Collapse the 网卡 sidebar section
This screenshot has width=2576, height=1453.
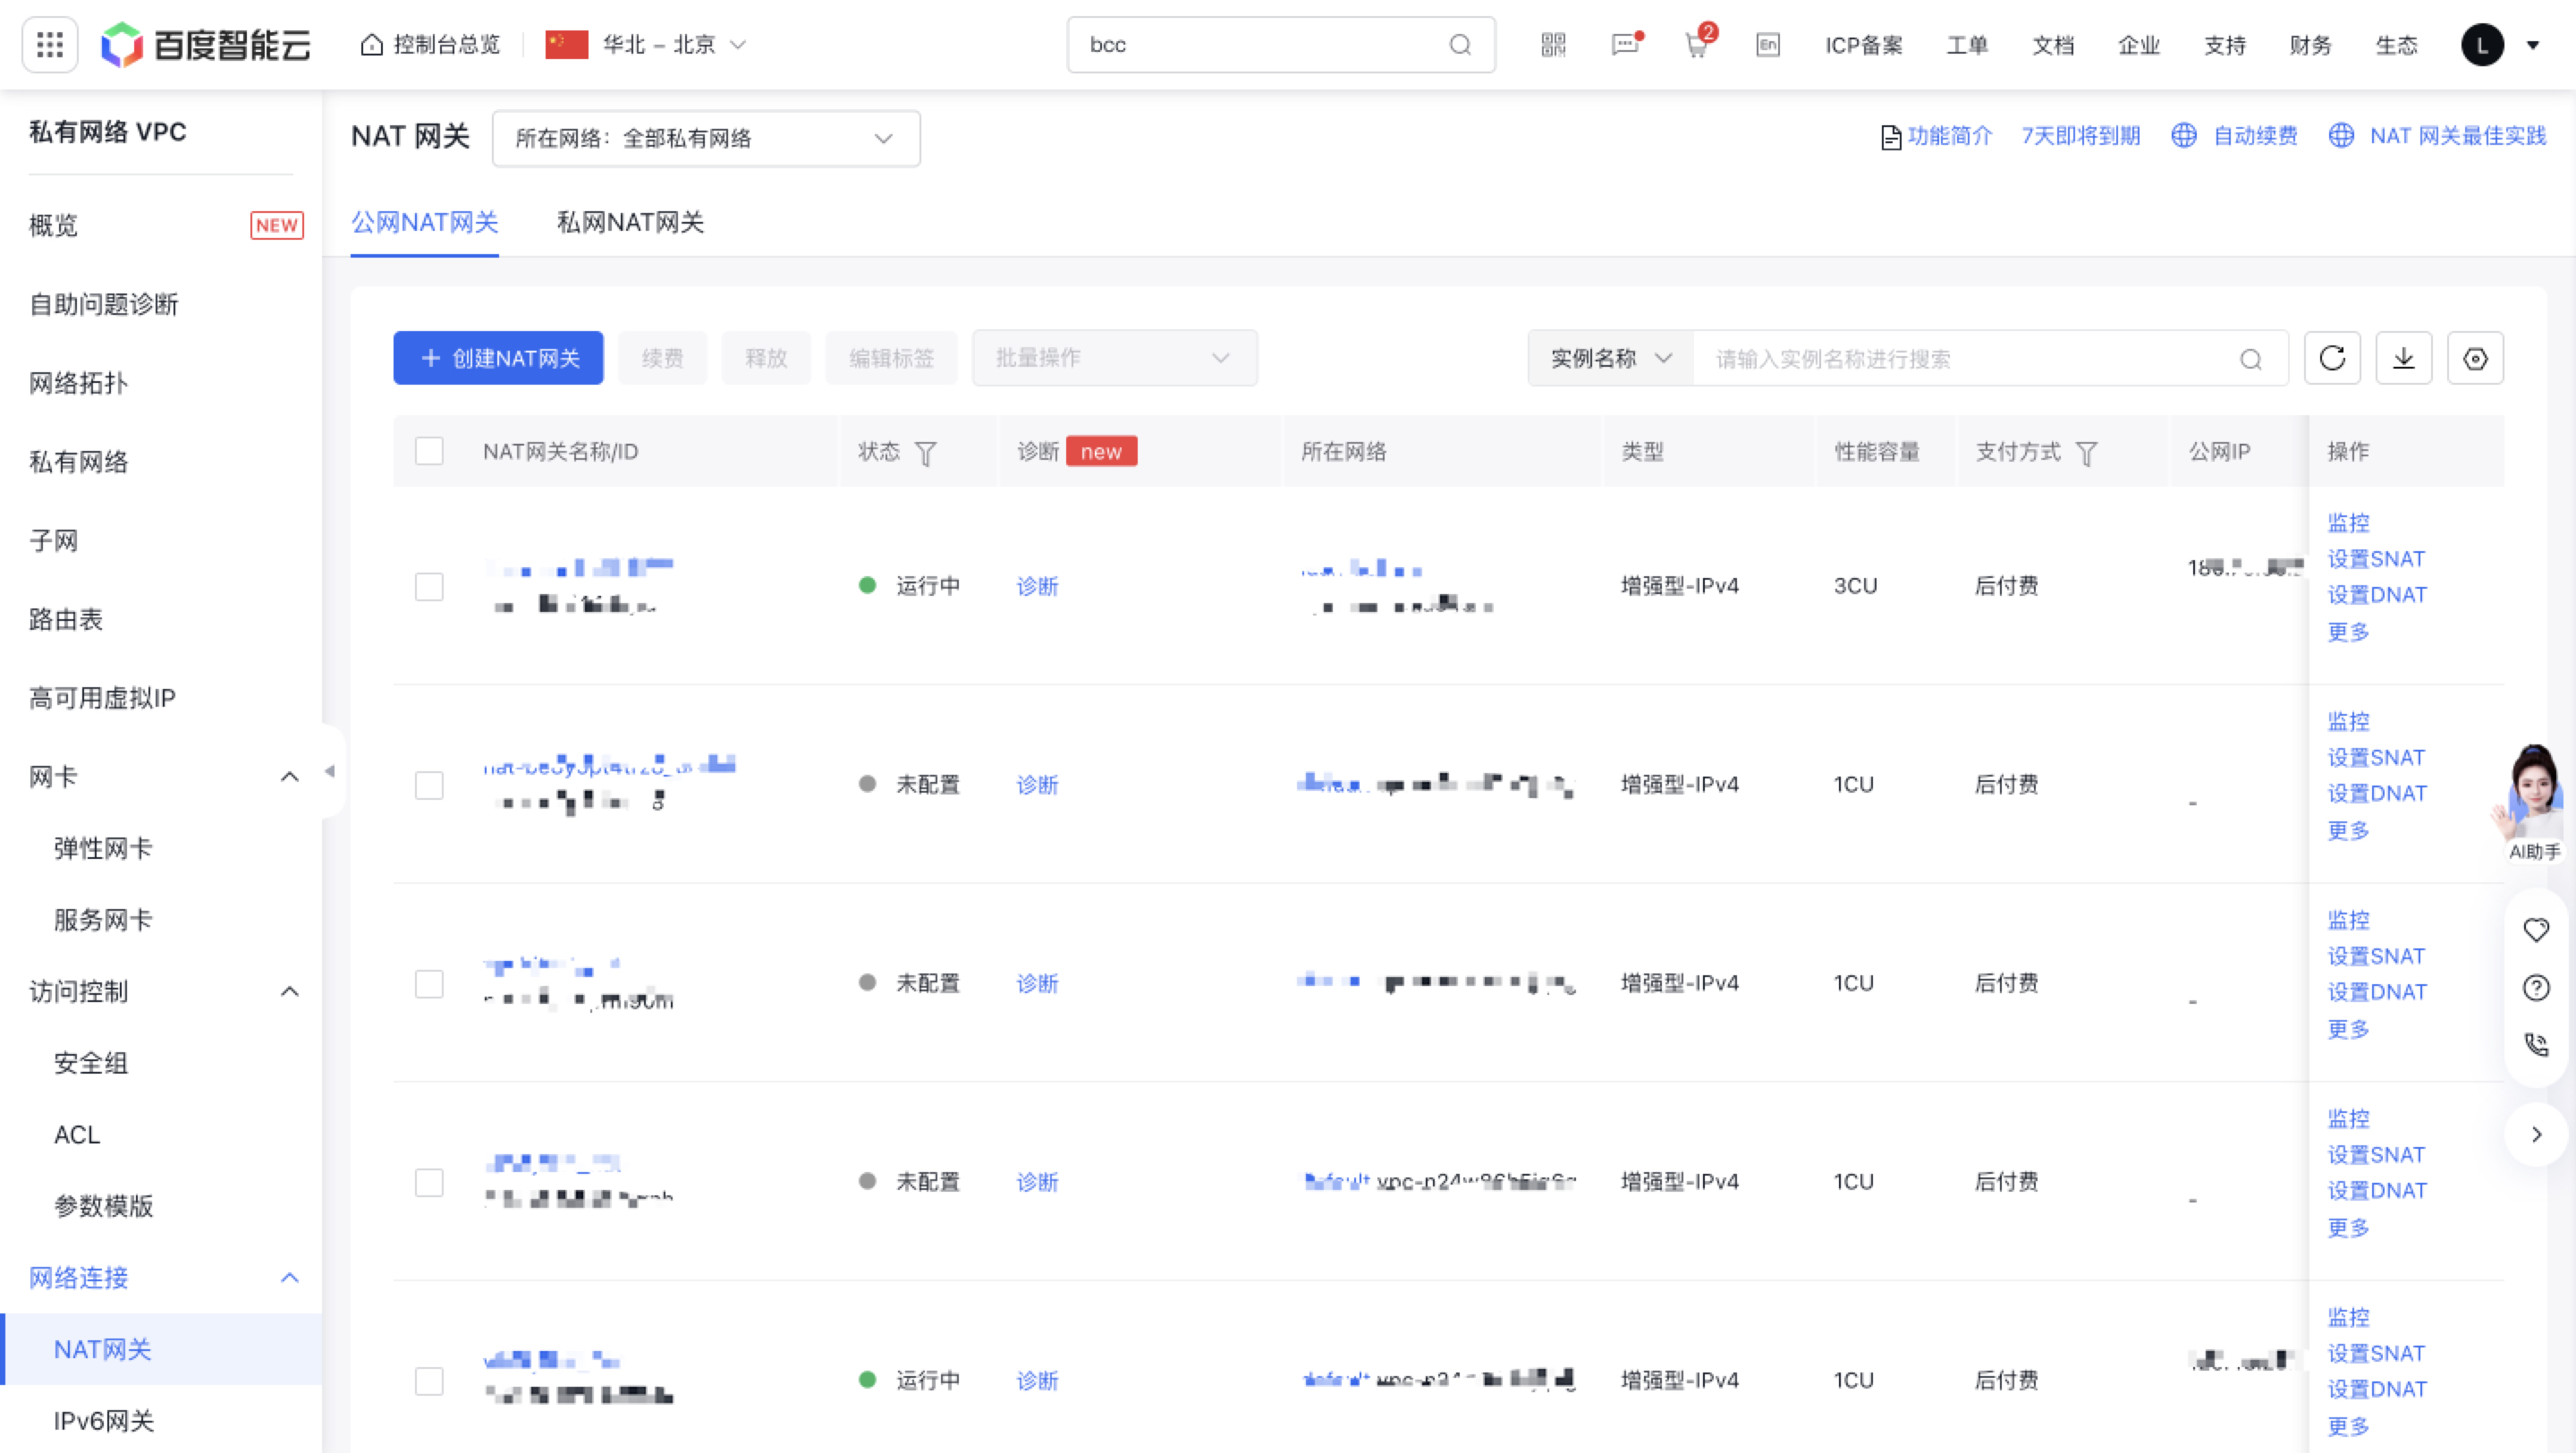289,777
